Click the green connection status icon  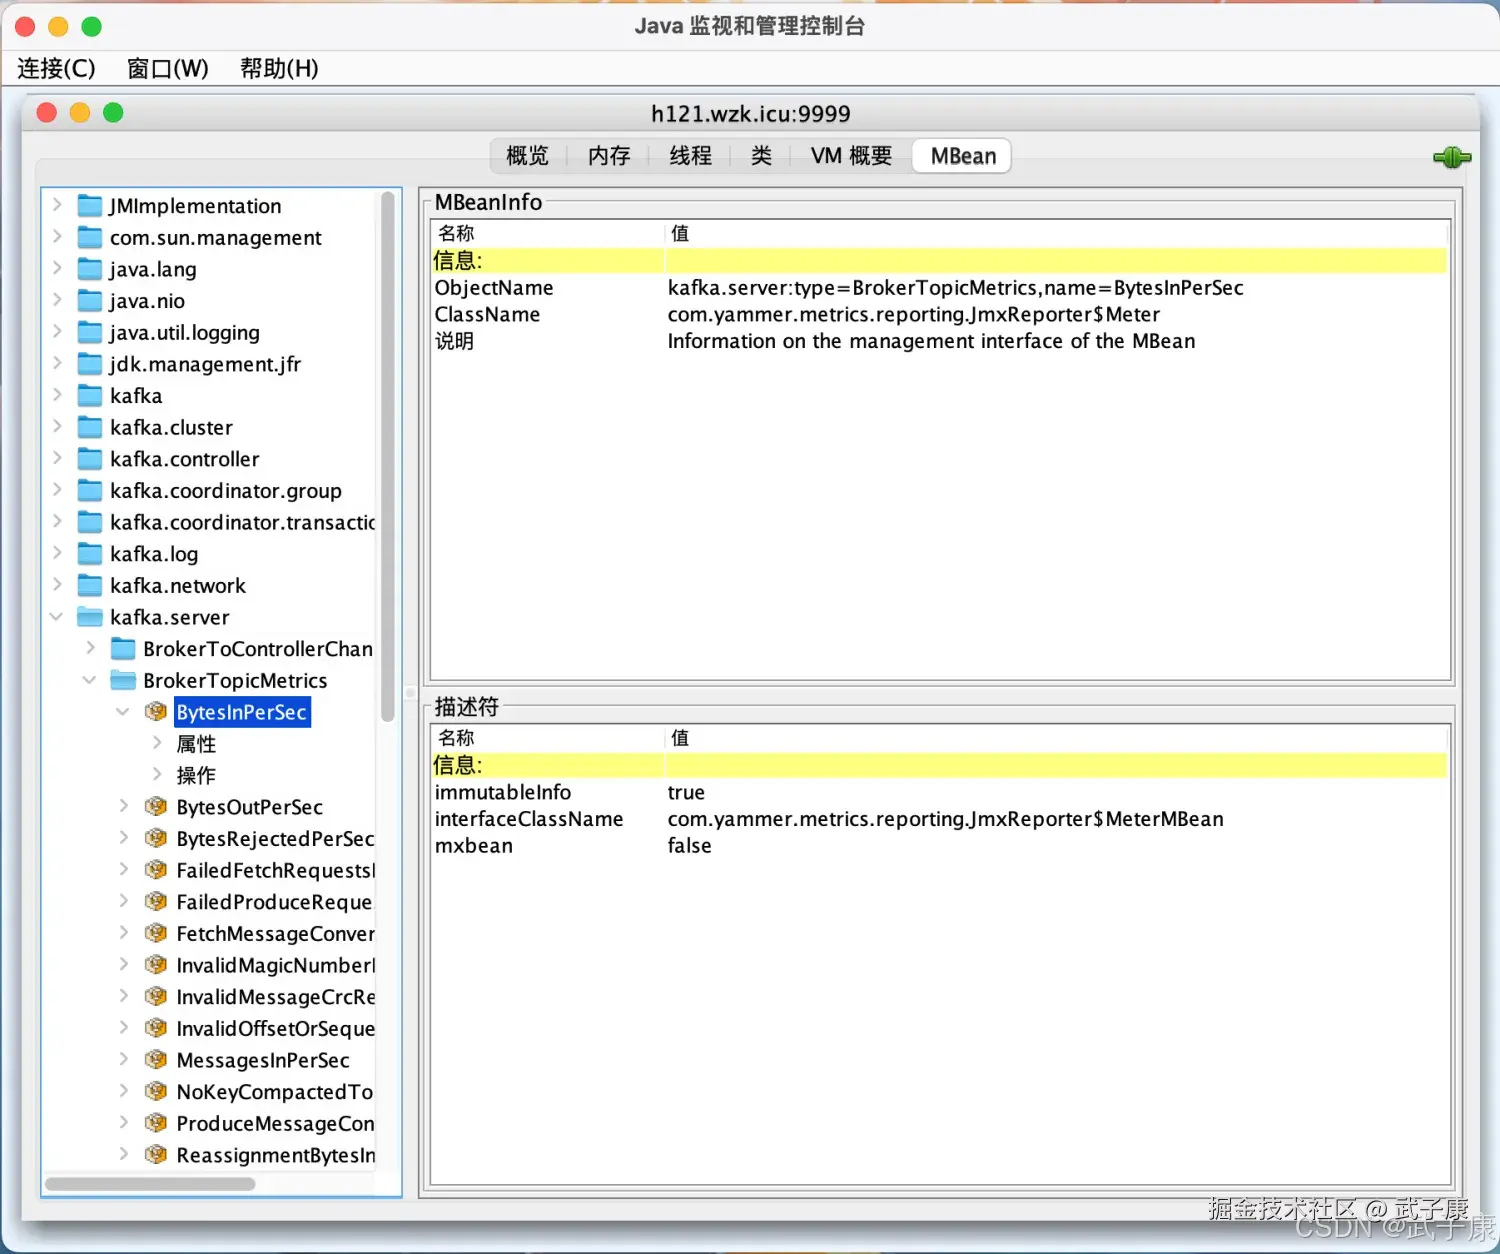click(x=1451, y=157)
